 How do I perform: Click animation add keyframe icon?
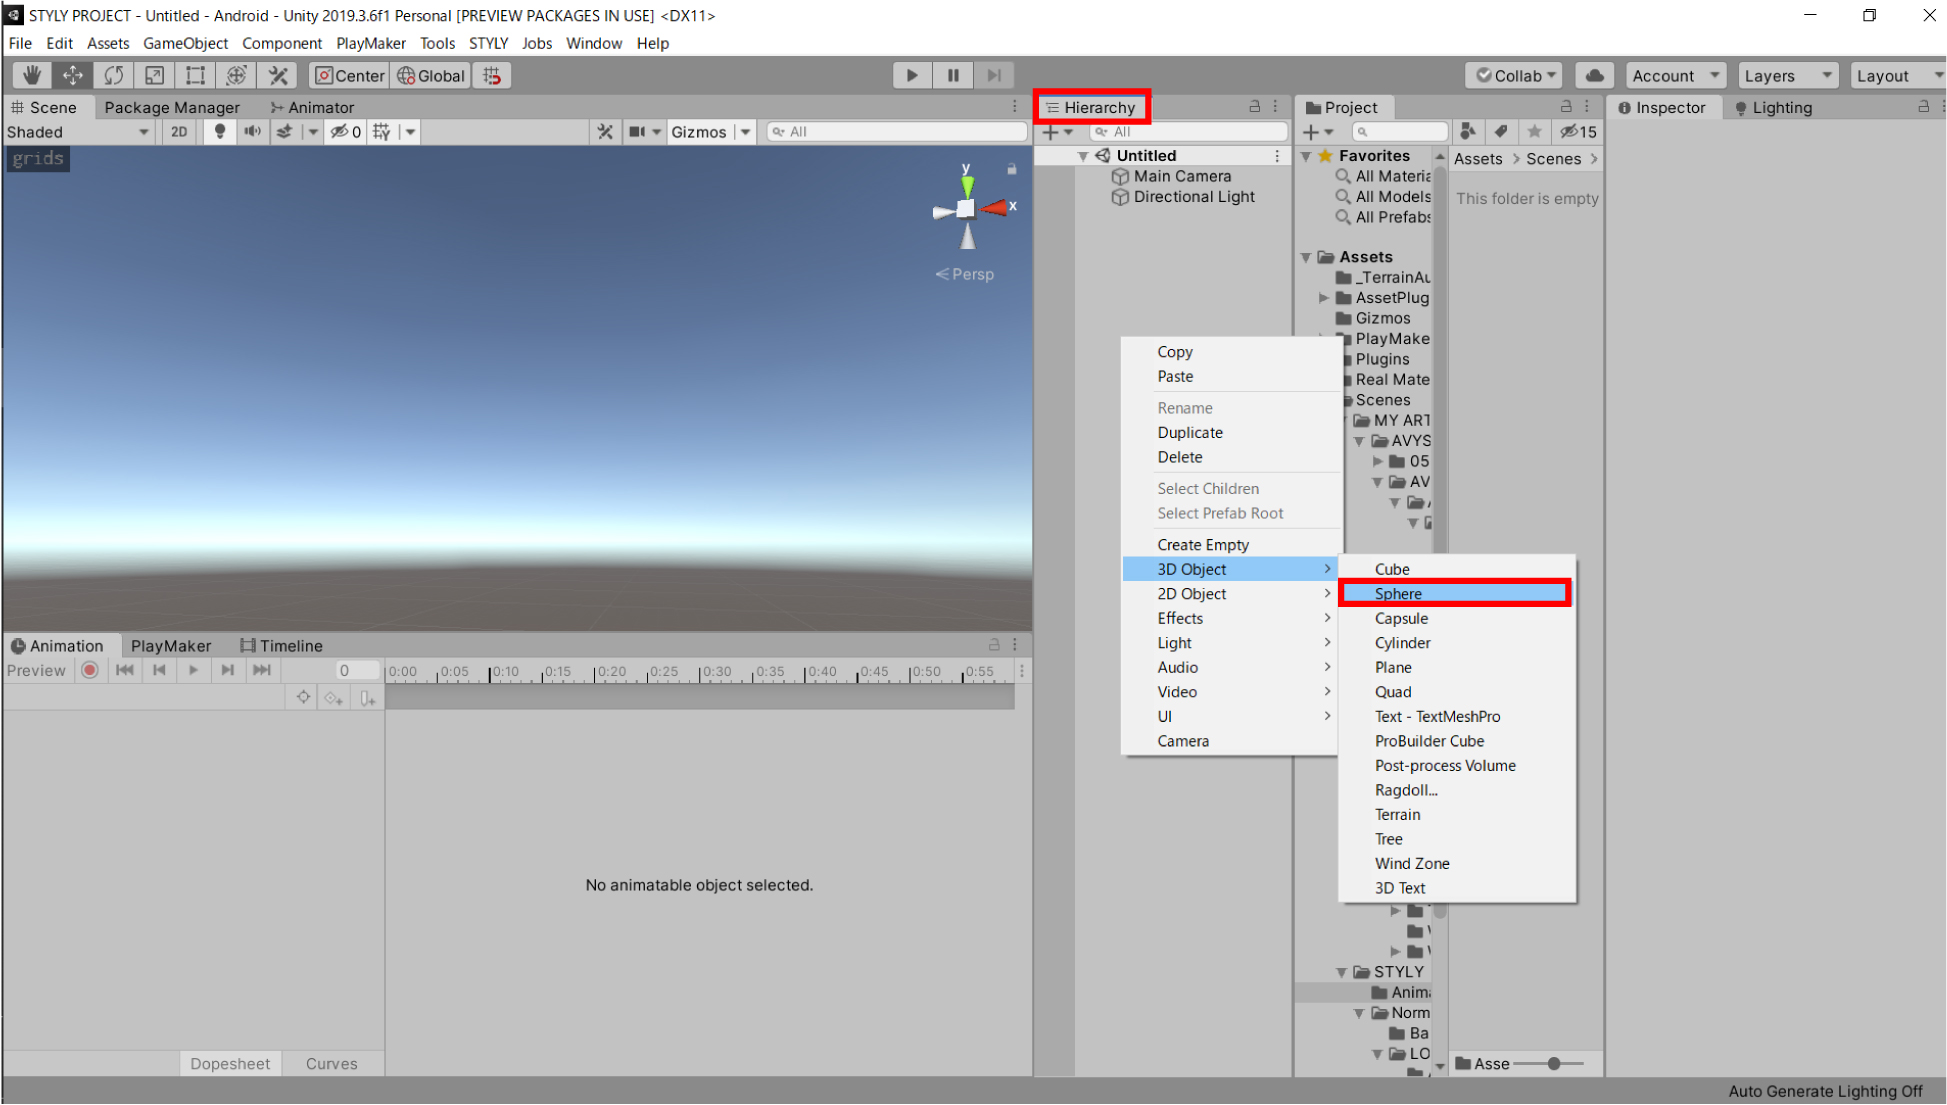[333, 698]
